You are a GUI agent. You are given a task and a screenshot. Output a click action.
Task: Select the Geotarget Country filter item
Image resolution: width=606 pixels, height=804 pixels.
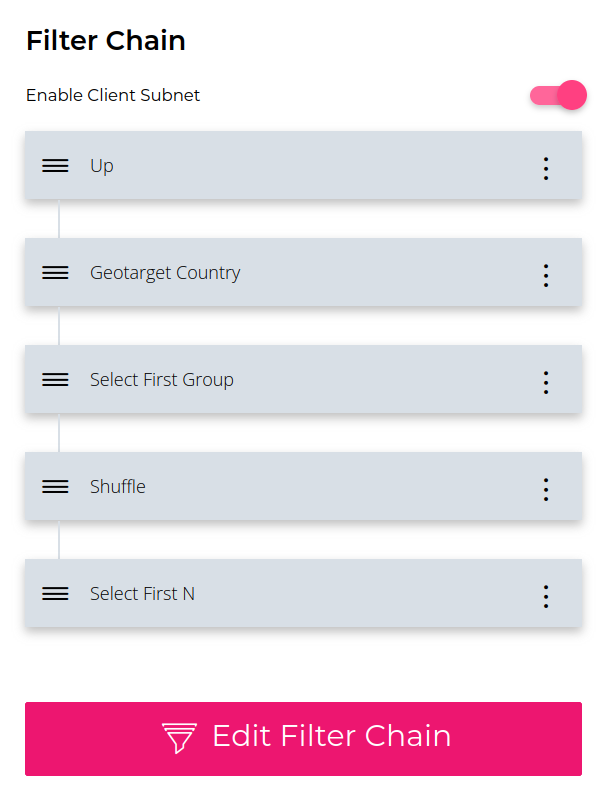pos(304,272)
